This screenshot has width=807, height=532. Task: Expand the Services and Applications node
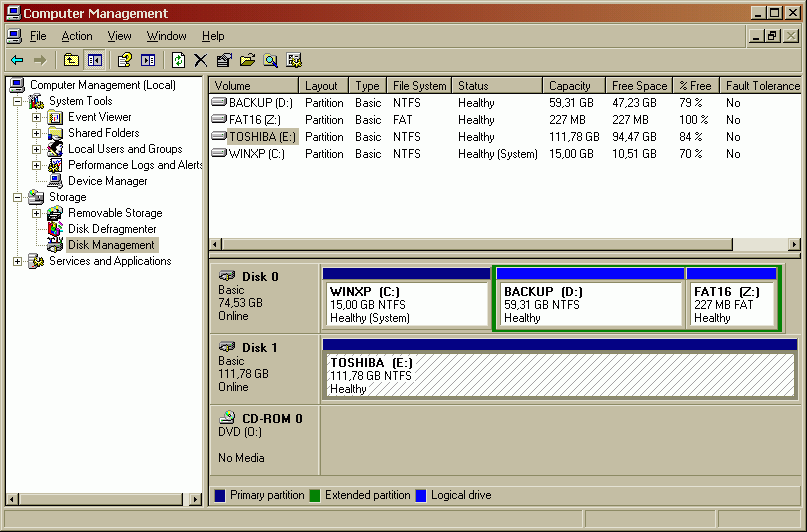coord(17,261)
